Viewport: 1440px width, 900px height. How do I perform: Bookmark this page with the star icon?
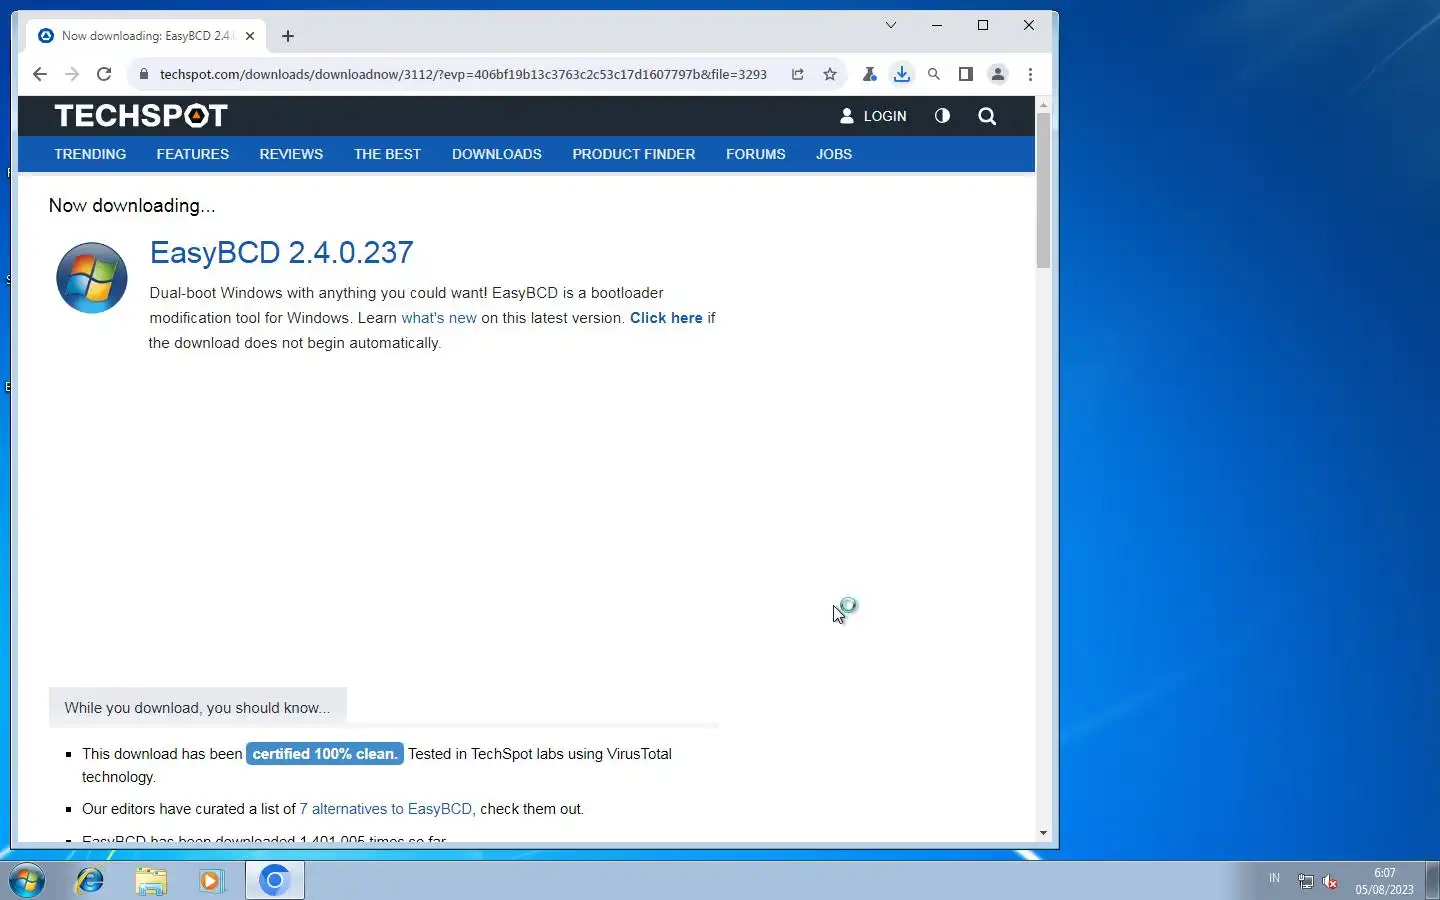[x=830, y=74]
